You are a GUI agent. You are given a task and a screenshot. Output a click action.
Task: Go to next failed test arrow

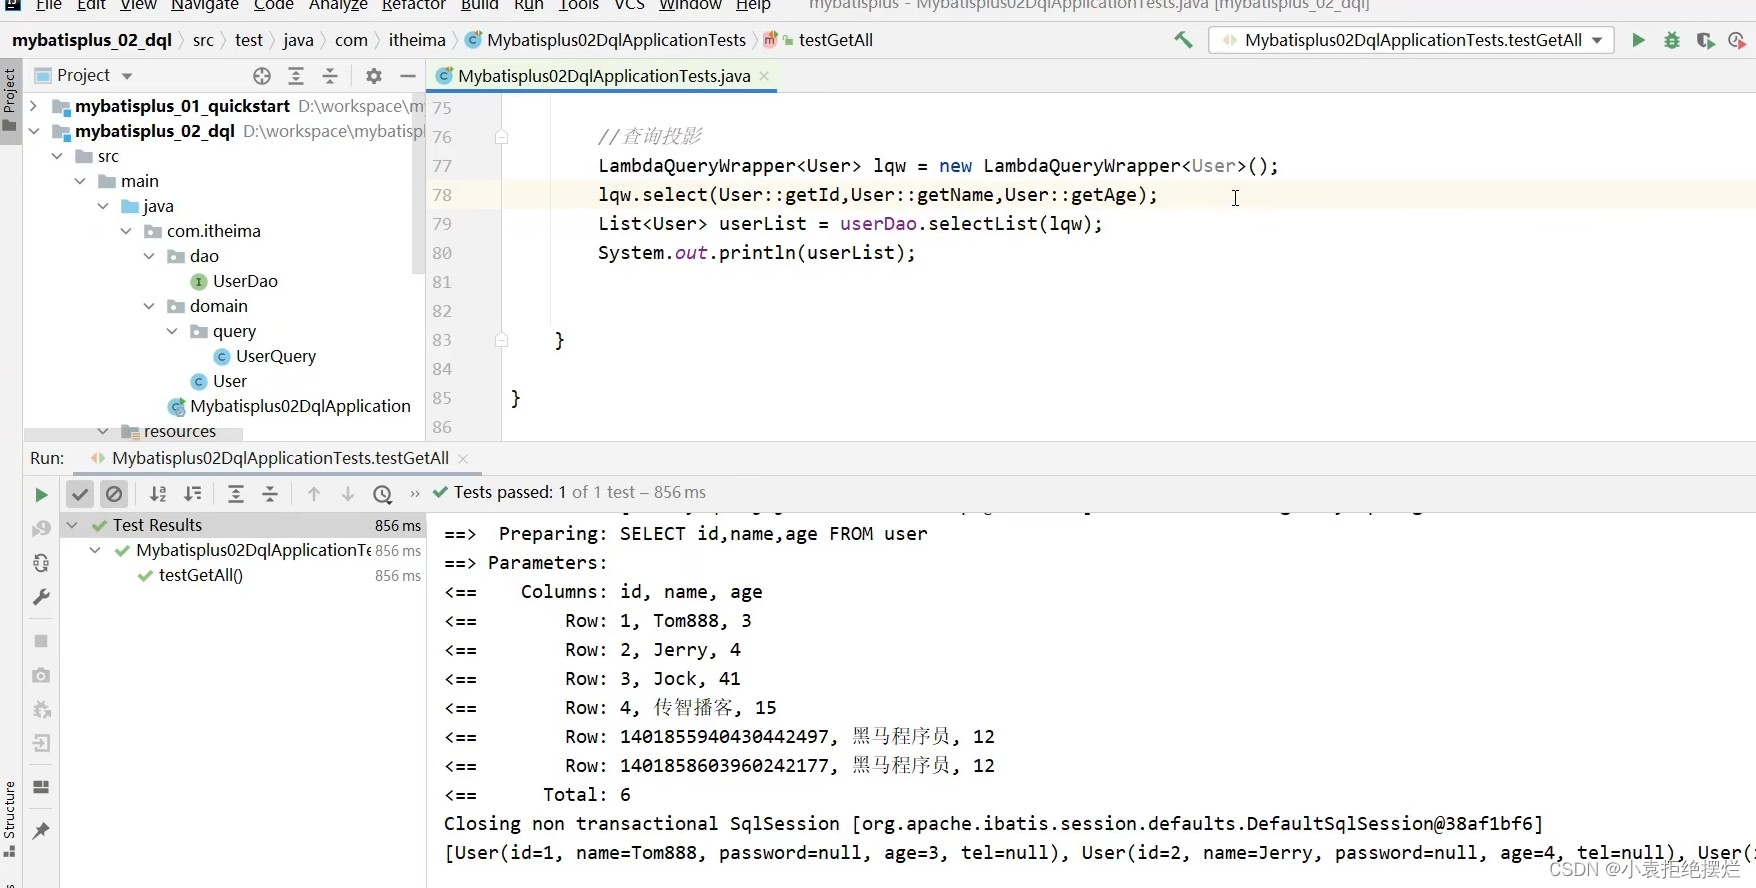(x=348, y=493)
